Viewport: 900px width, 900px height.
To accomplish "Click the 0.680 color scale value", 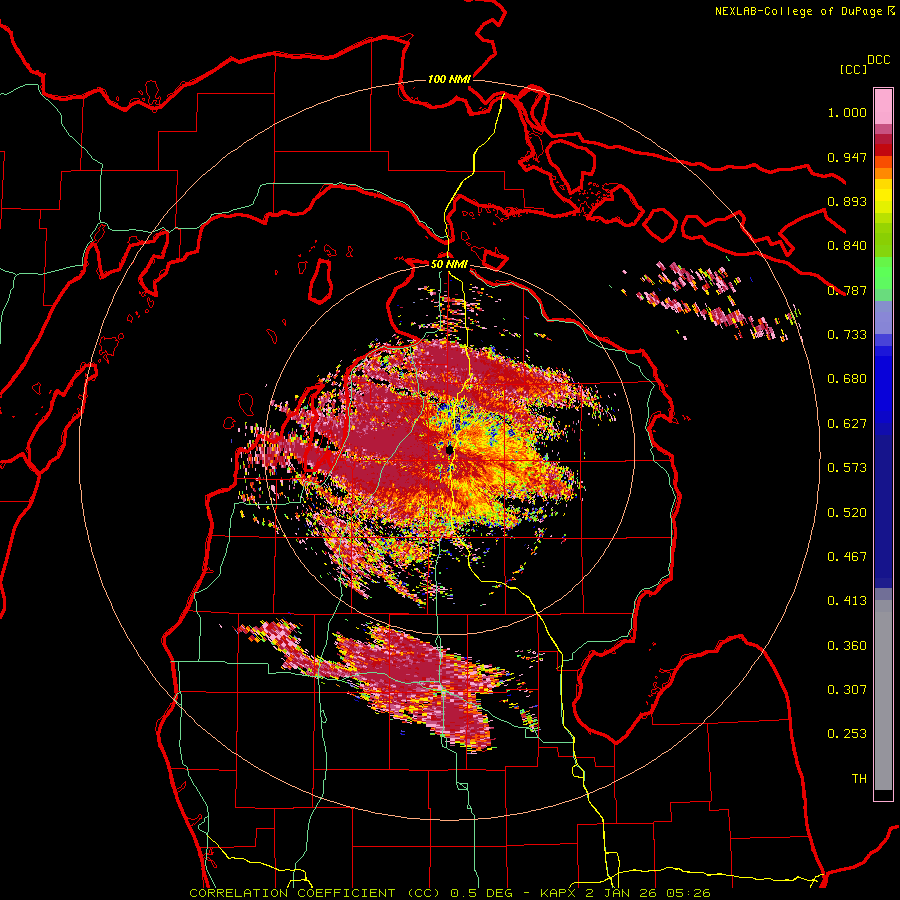I will 847,379.
